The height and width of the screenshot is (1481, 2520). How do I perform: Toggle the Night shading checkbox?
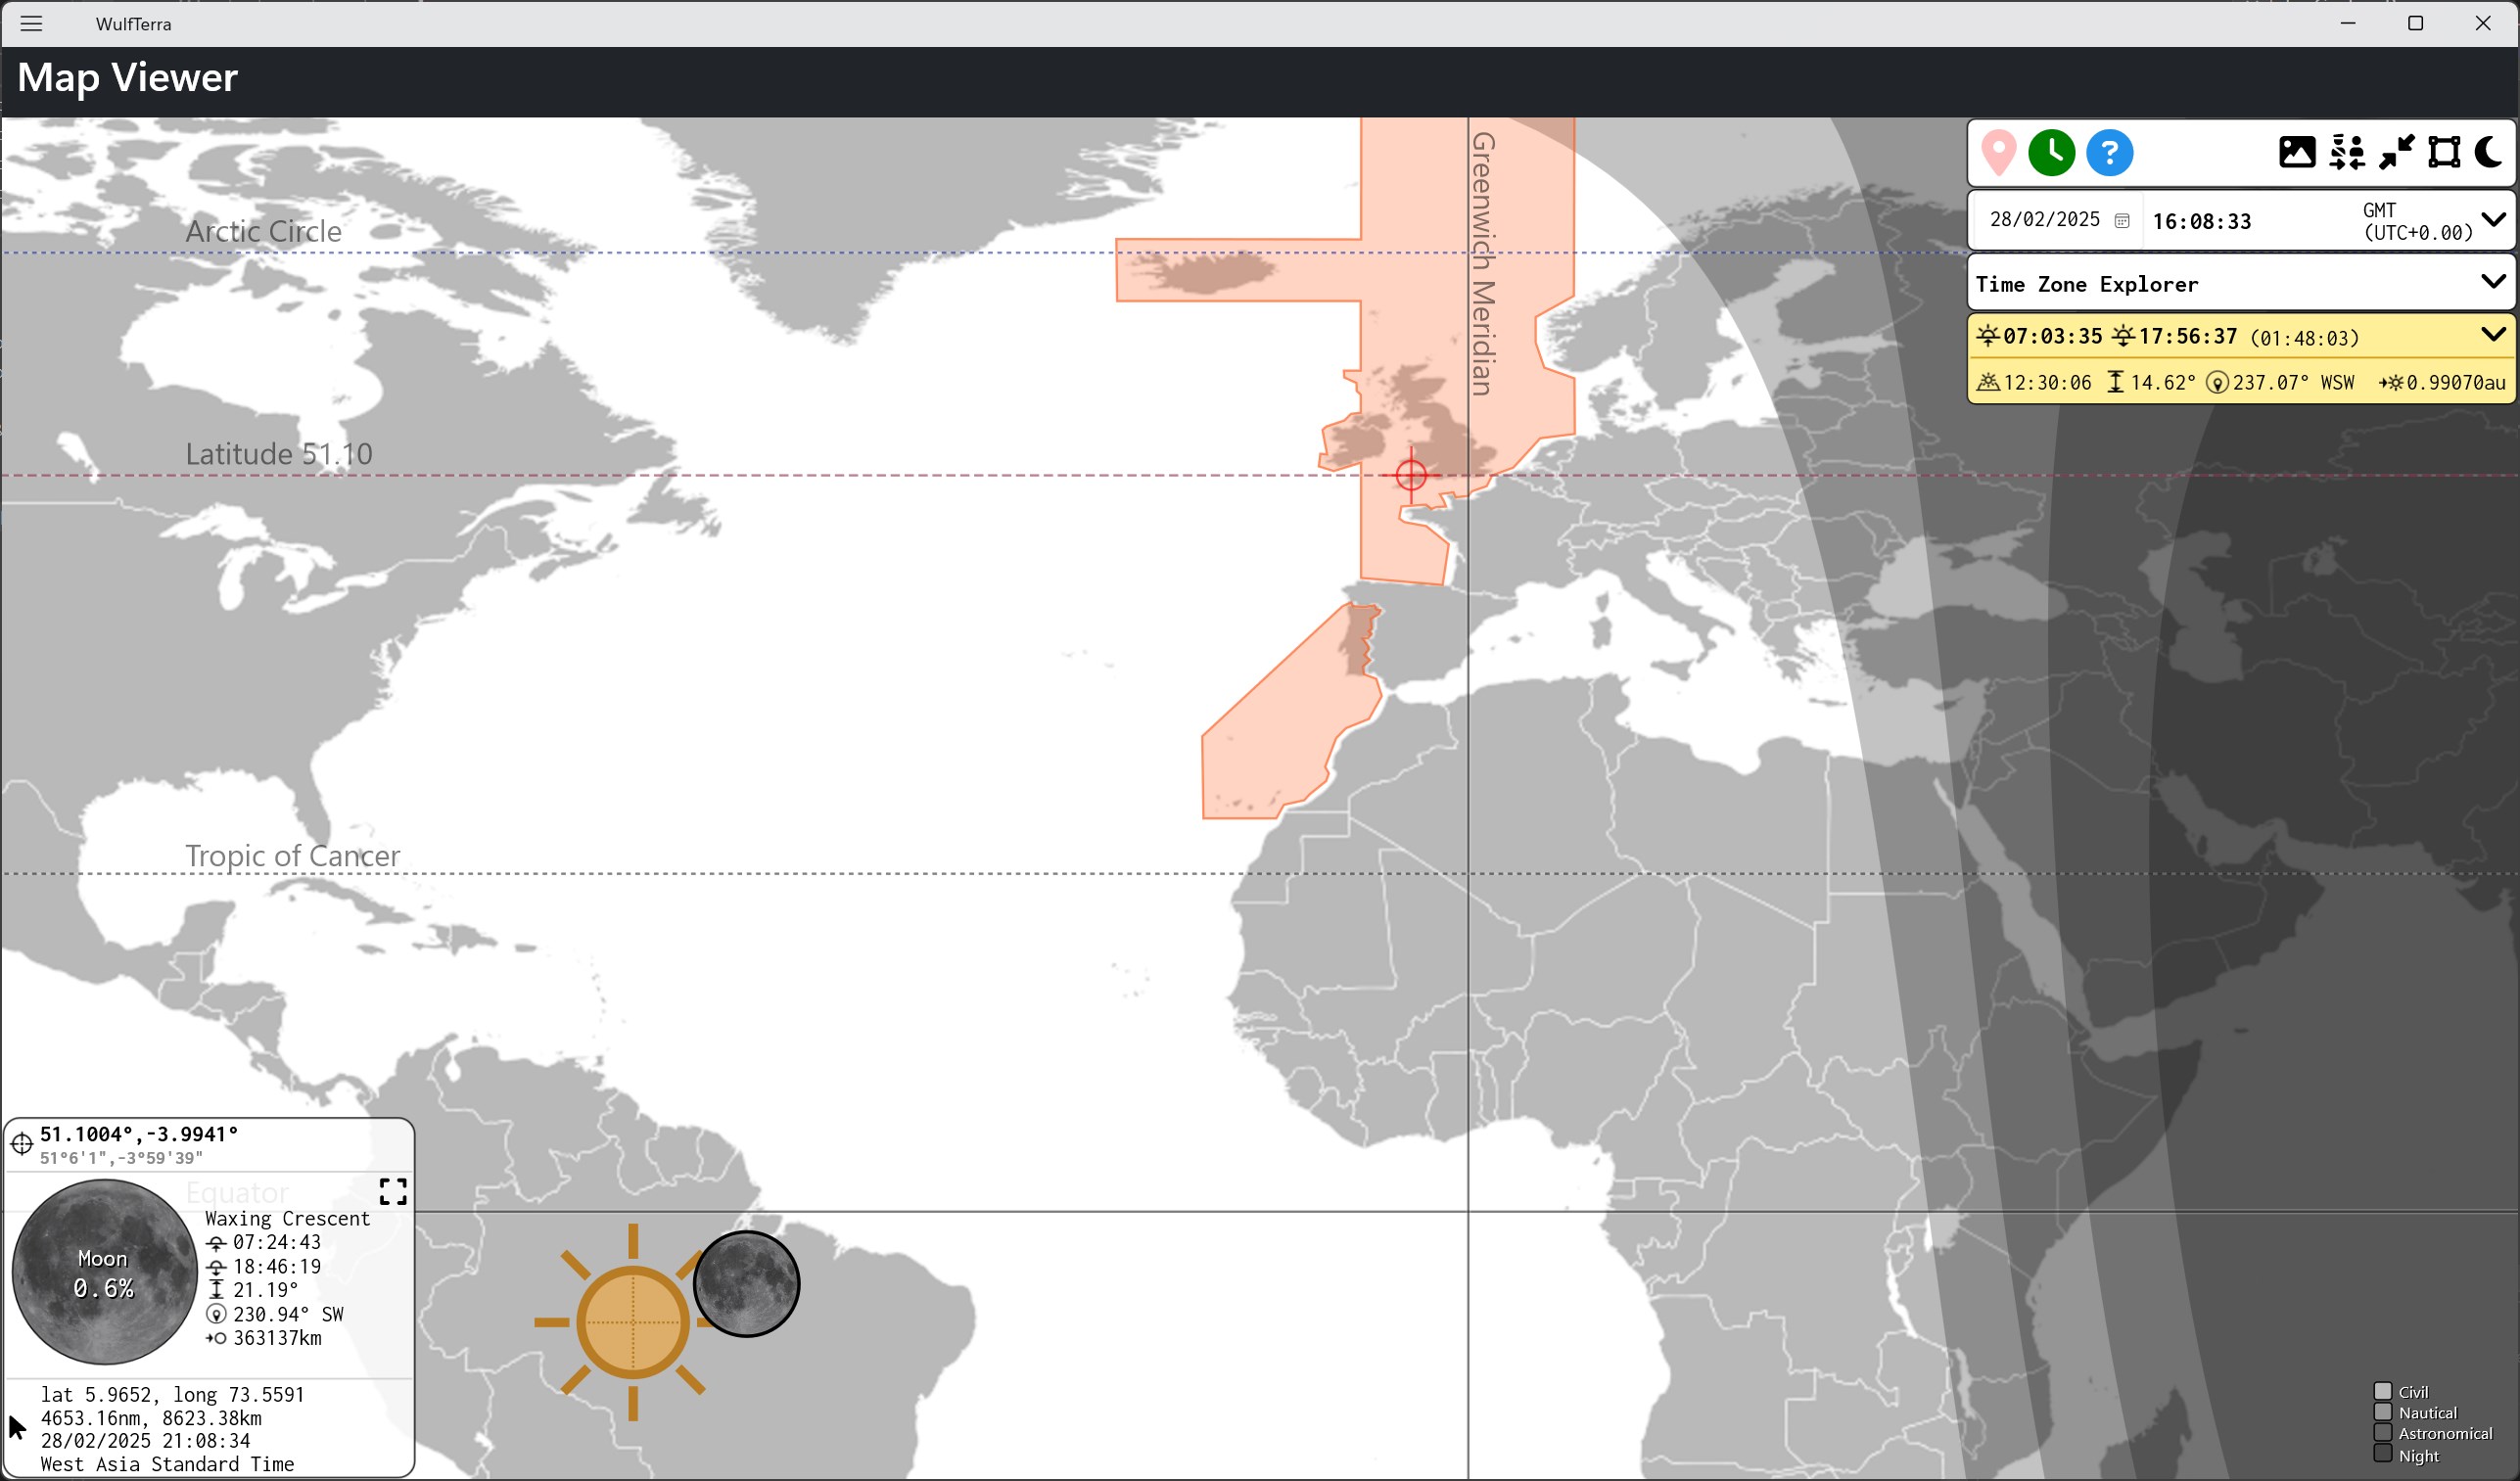coord(2383,1454)
